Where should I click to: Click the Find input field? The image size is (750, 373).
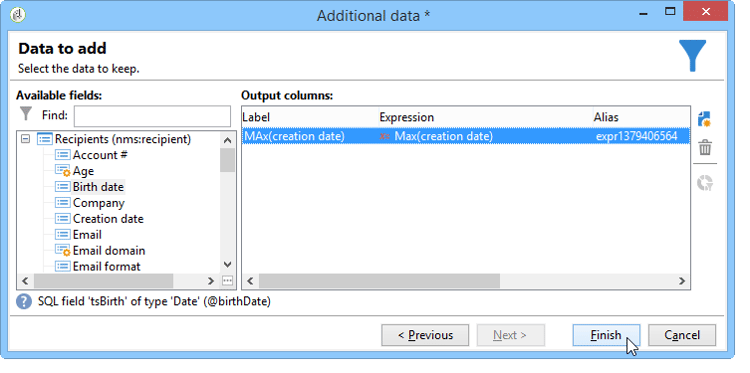point(152,116)
